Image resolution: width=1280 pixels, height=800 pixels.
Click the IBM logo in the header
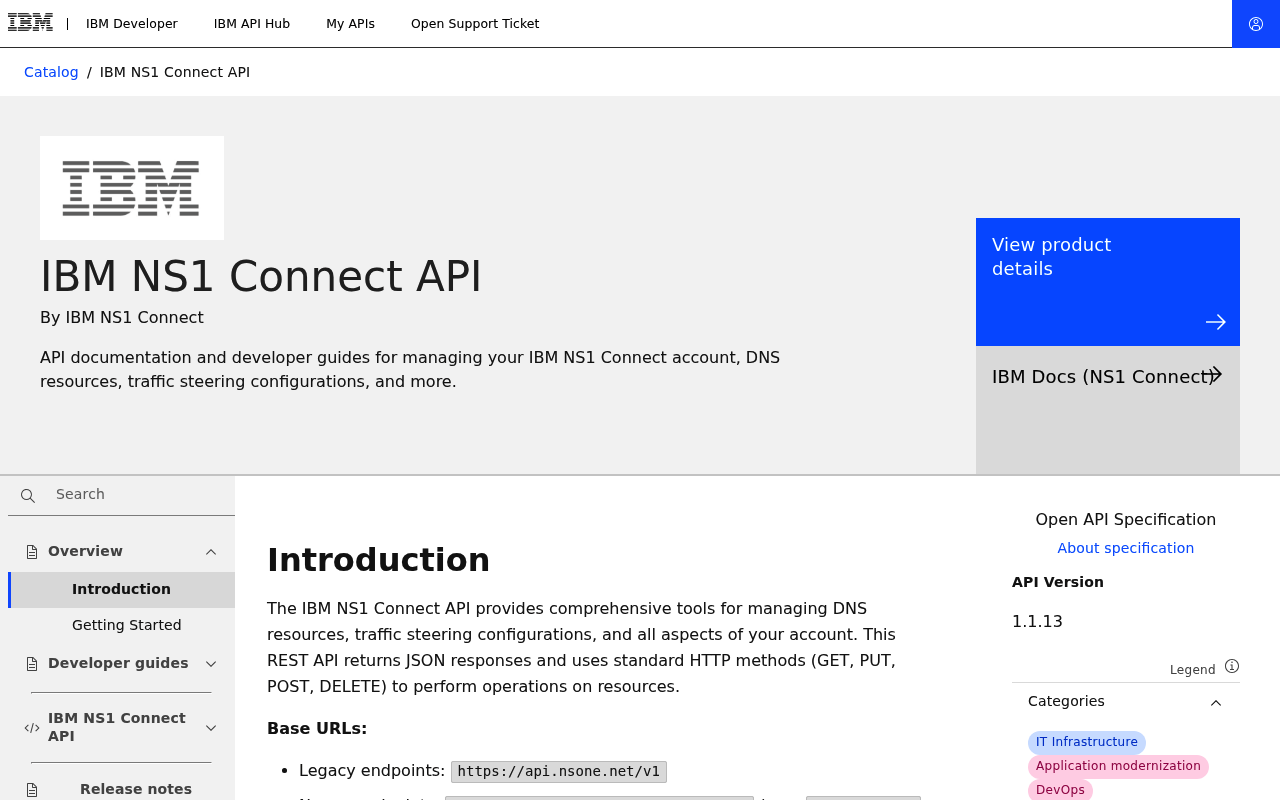pos(30,23)
